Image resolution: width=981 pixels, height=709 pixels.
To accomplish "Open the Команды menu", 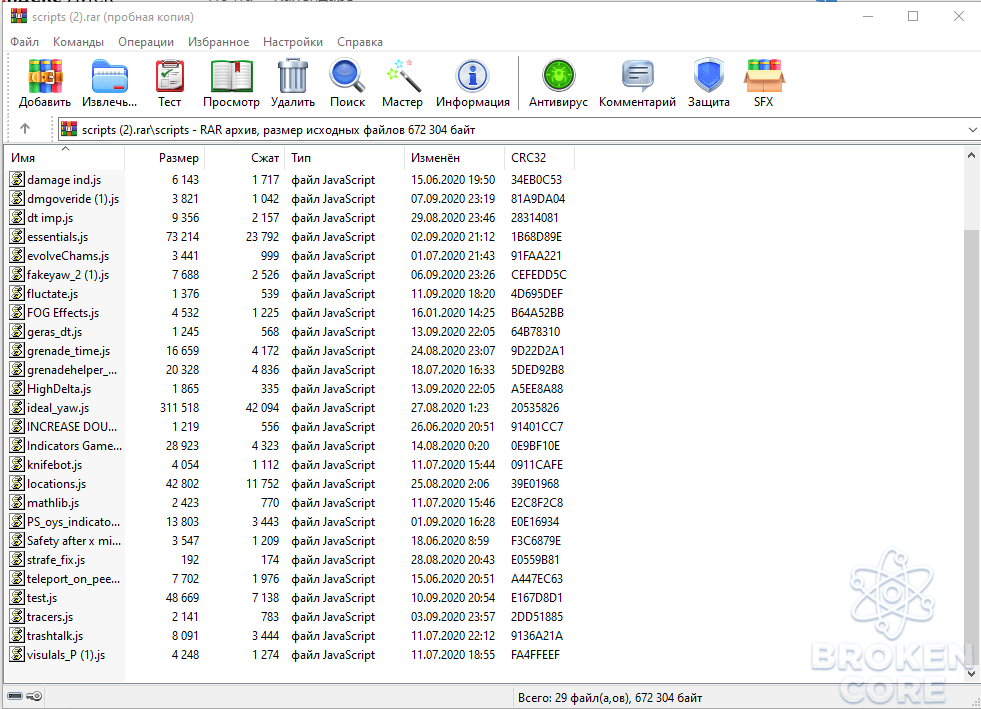I will click(x=78, y=42).
